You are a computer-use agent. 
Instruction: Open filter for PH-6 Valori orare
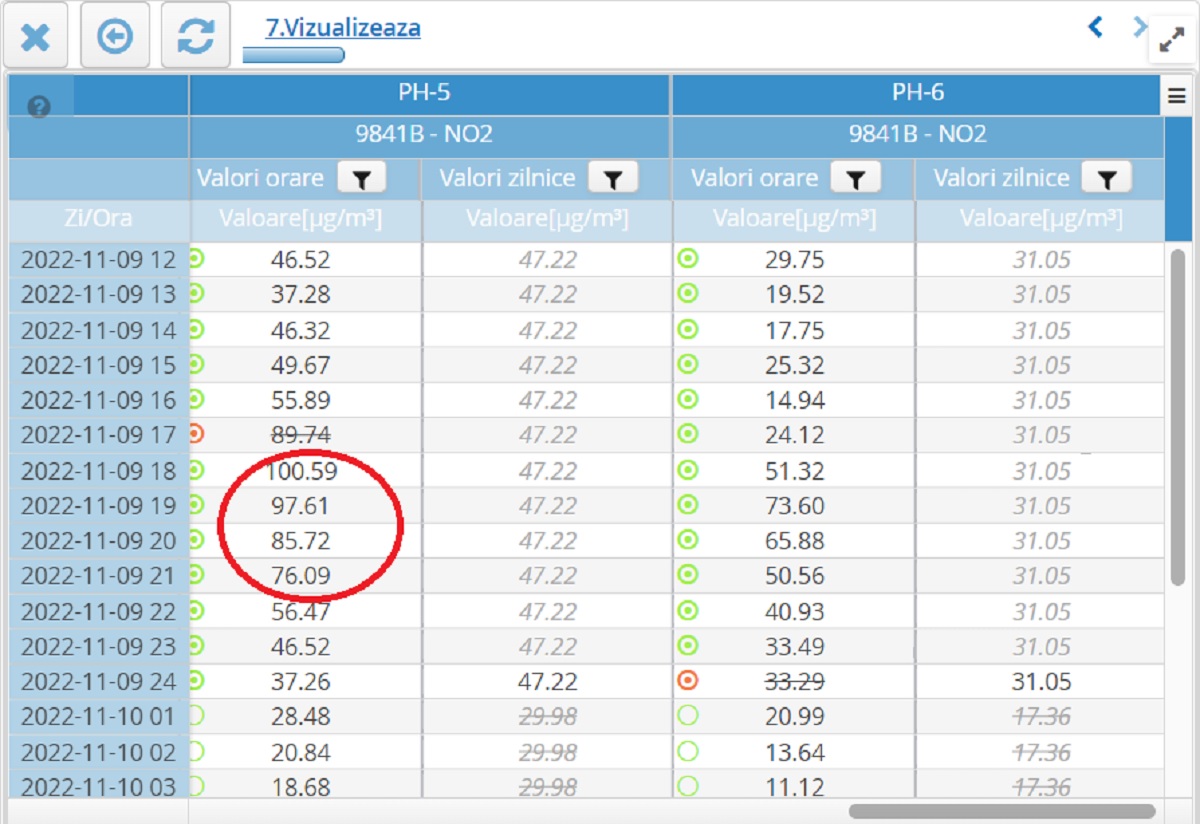click(855, 178)
